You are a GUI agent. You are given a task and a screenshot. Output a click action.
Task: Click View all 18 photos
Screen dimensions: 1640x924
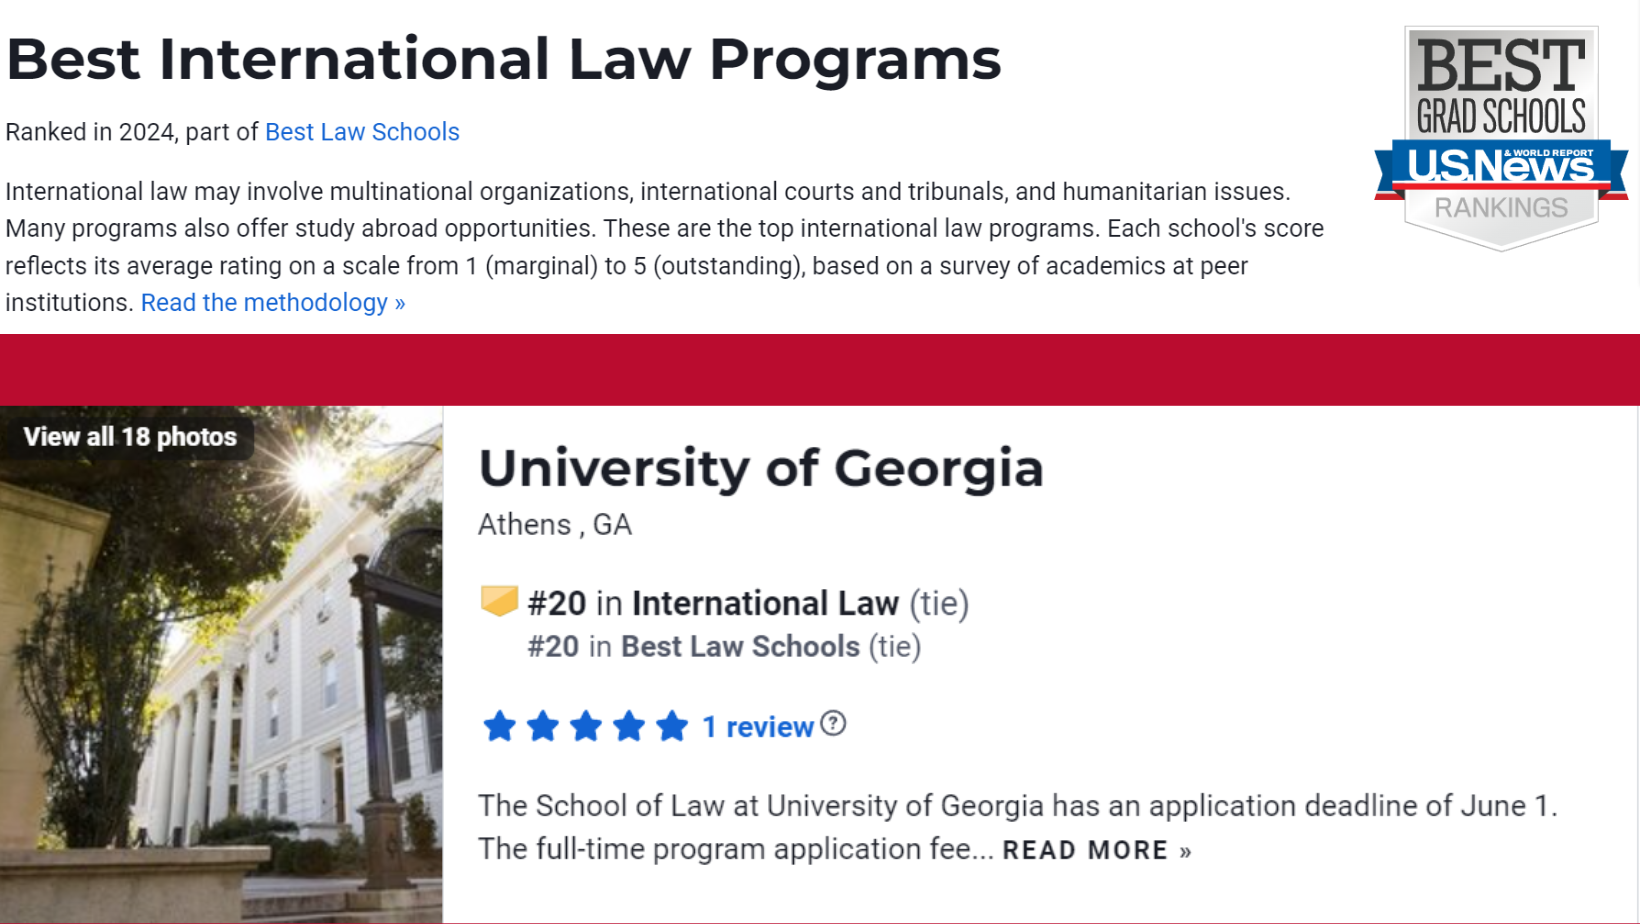click(130, 436)
